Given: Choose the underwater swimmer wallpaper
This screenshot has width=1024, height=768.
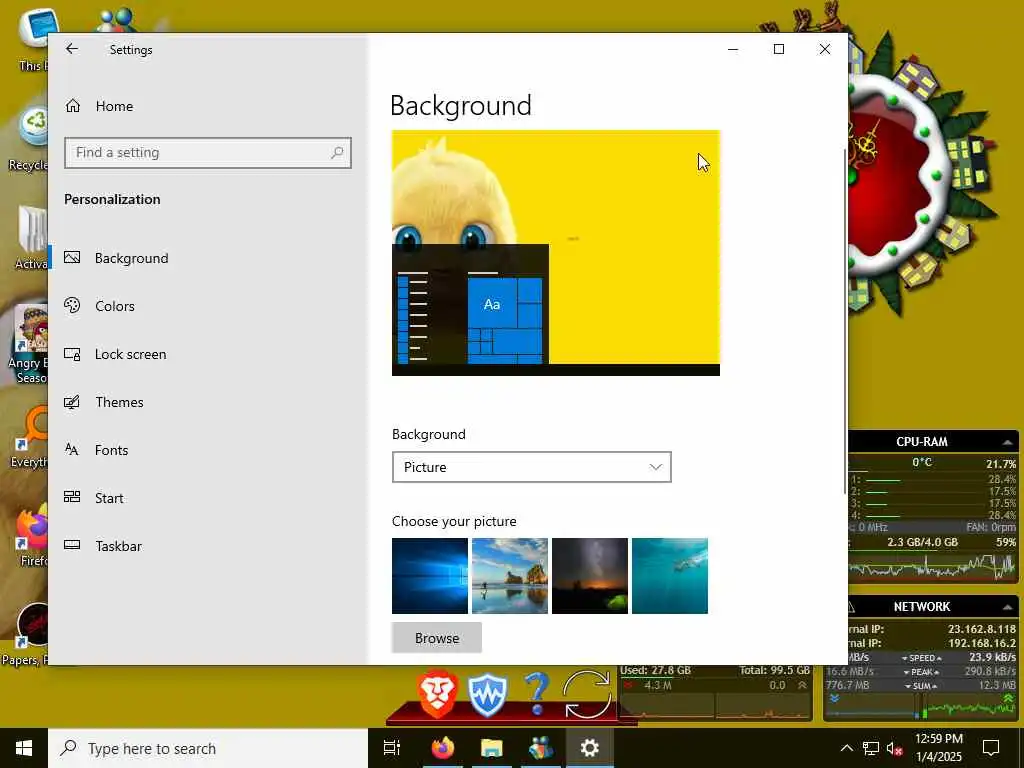Looking at the screenshot, I should pos(669,576).
